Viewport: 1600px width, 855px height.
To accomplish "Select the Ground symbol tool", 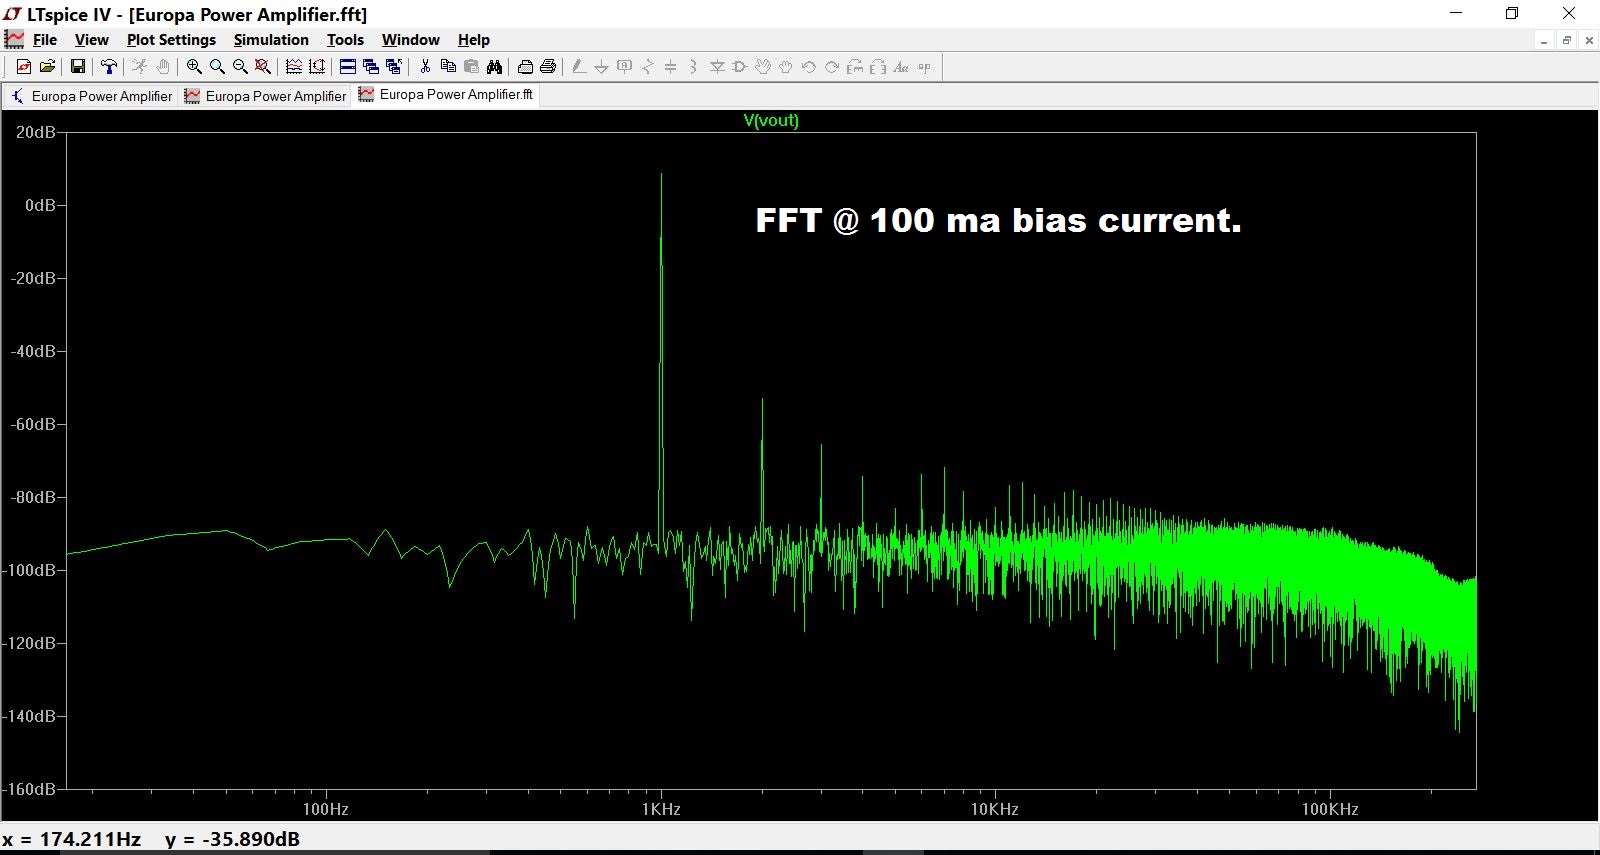I will click(x=602, y=67).
